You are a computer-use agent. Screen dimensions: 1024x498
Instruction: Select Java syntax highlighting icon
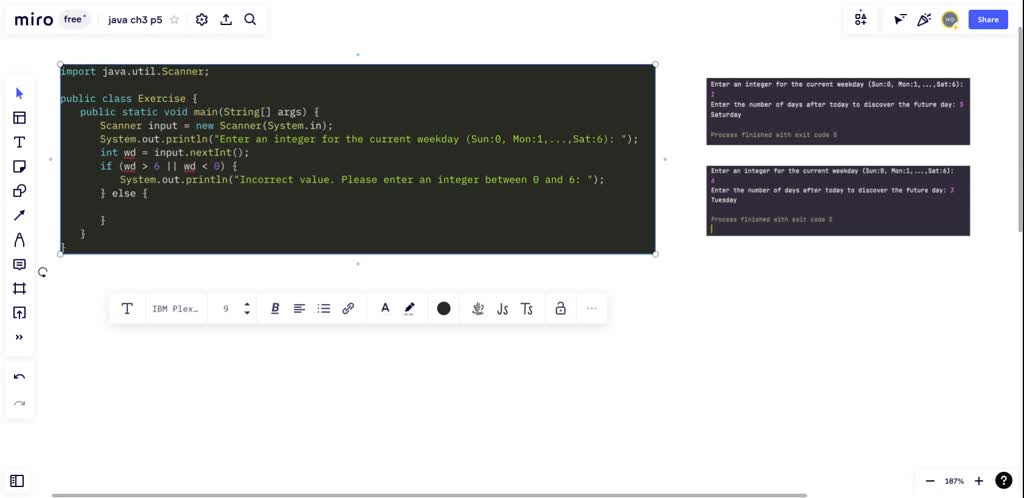(478, 309)
